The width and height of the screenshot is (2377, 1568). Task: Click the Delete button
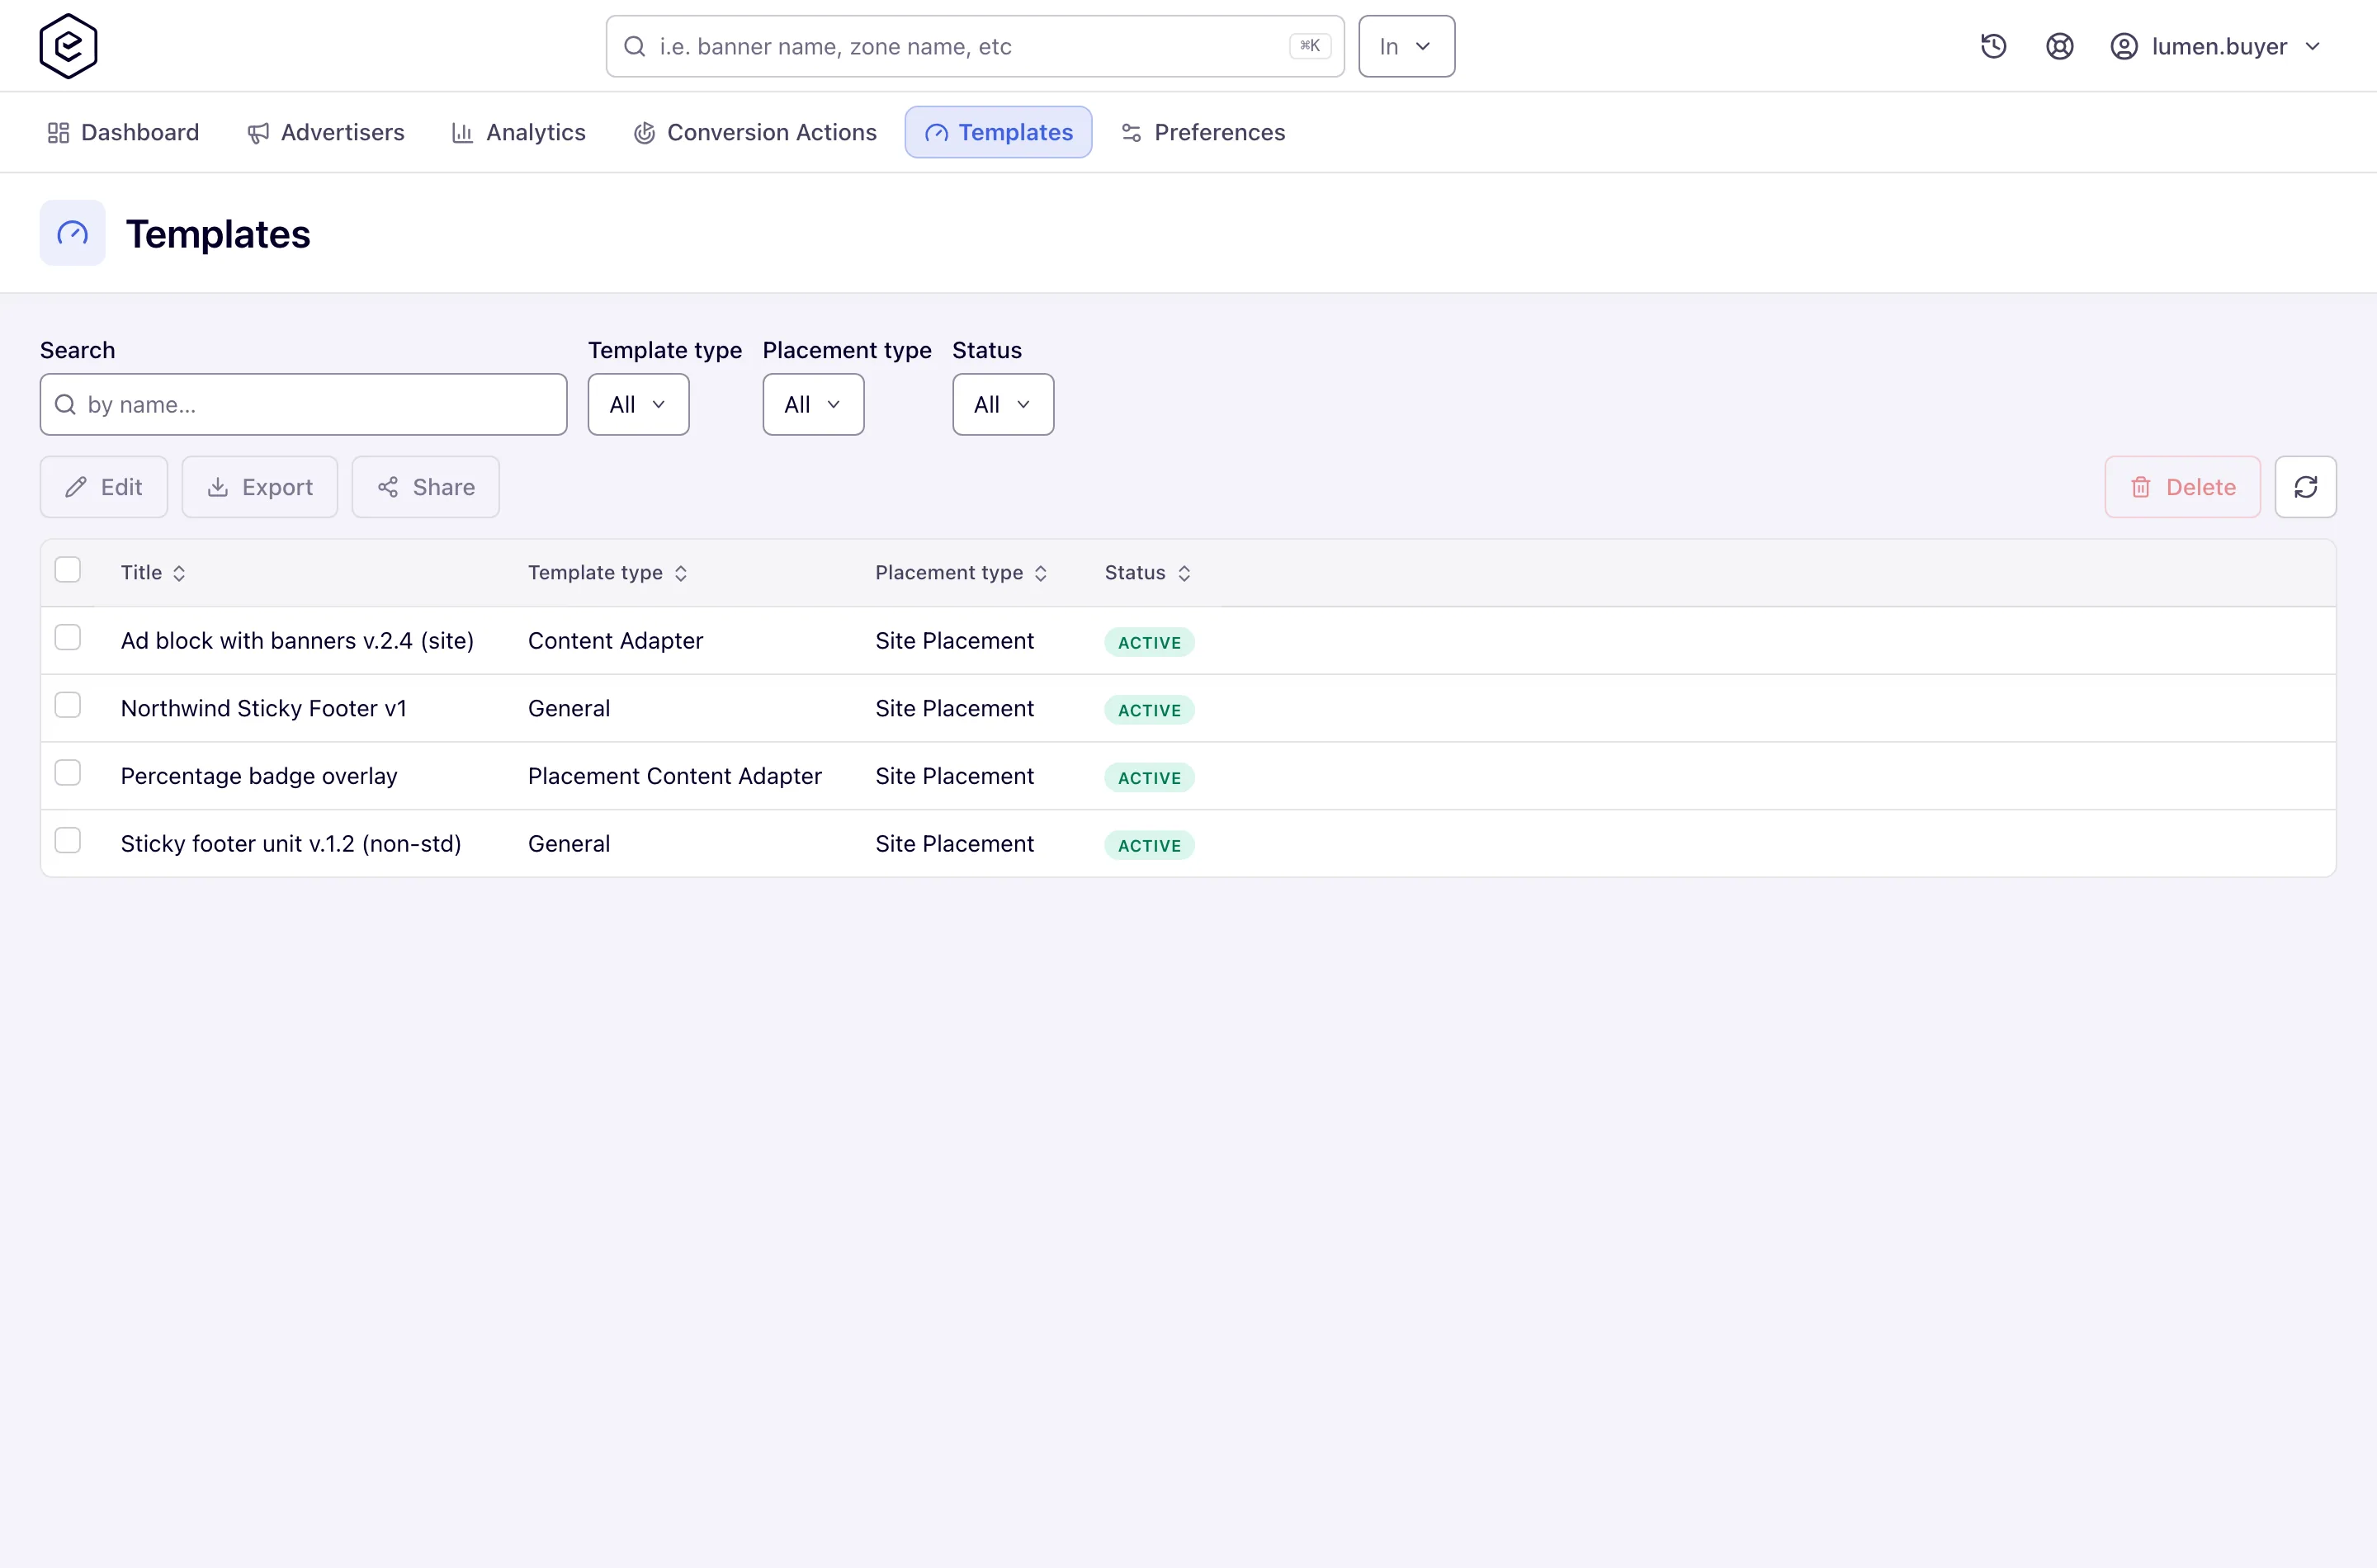2182,487
